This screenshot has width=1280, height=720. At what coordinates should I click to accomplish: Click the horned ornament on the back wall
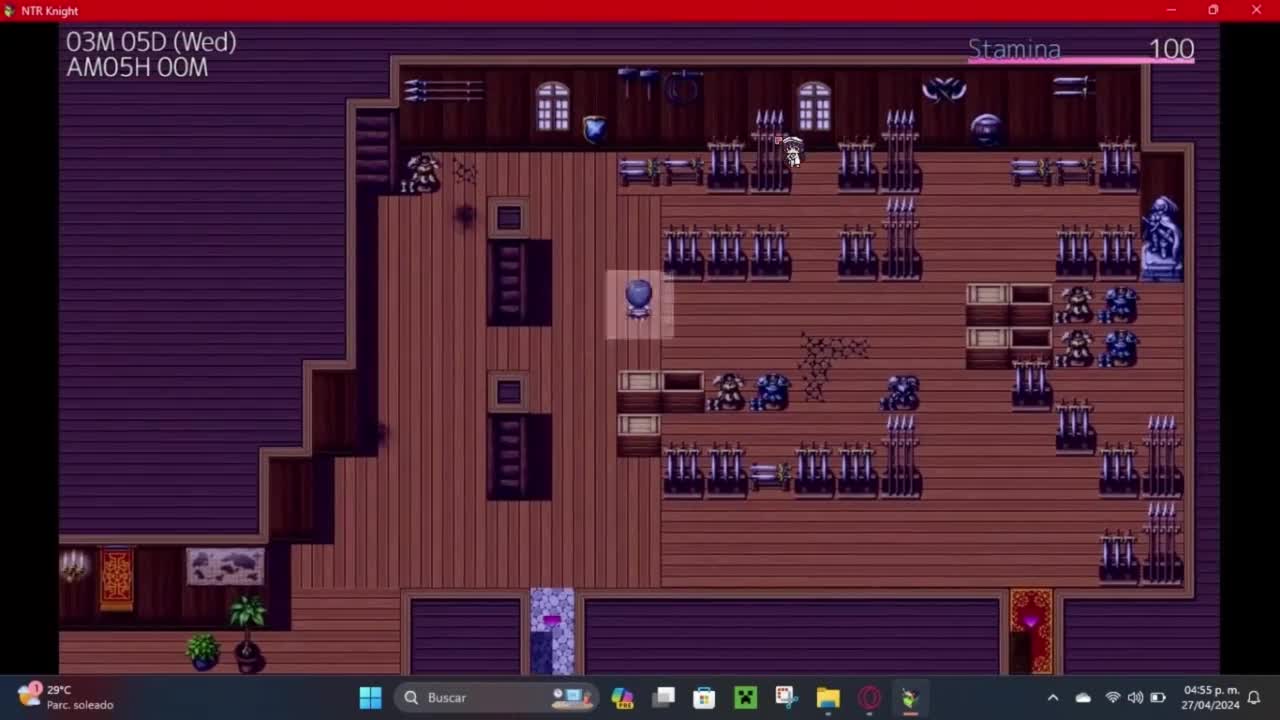(944, 90)
